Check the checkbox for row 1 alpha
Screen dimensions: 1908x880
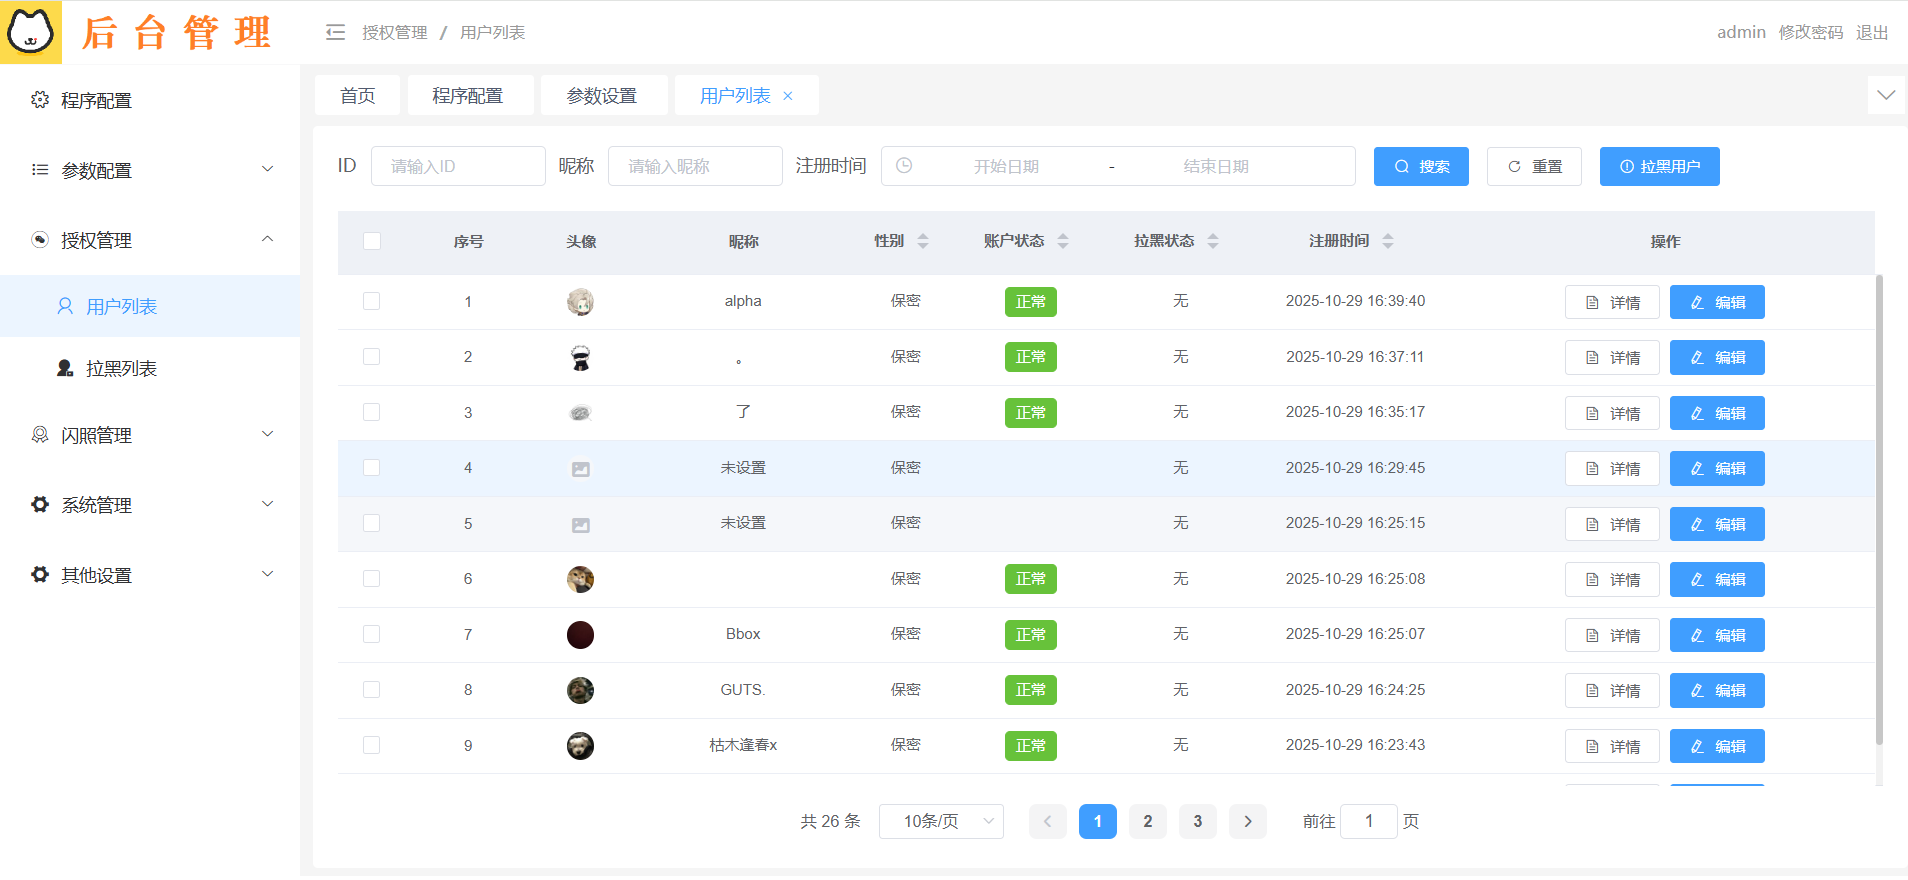tap(372, 301)
